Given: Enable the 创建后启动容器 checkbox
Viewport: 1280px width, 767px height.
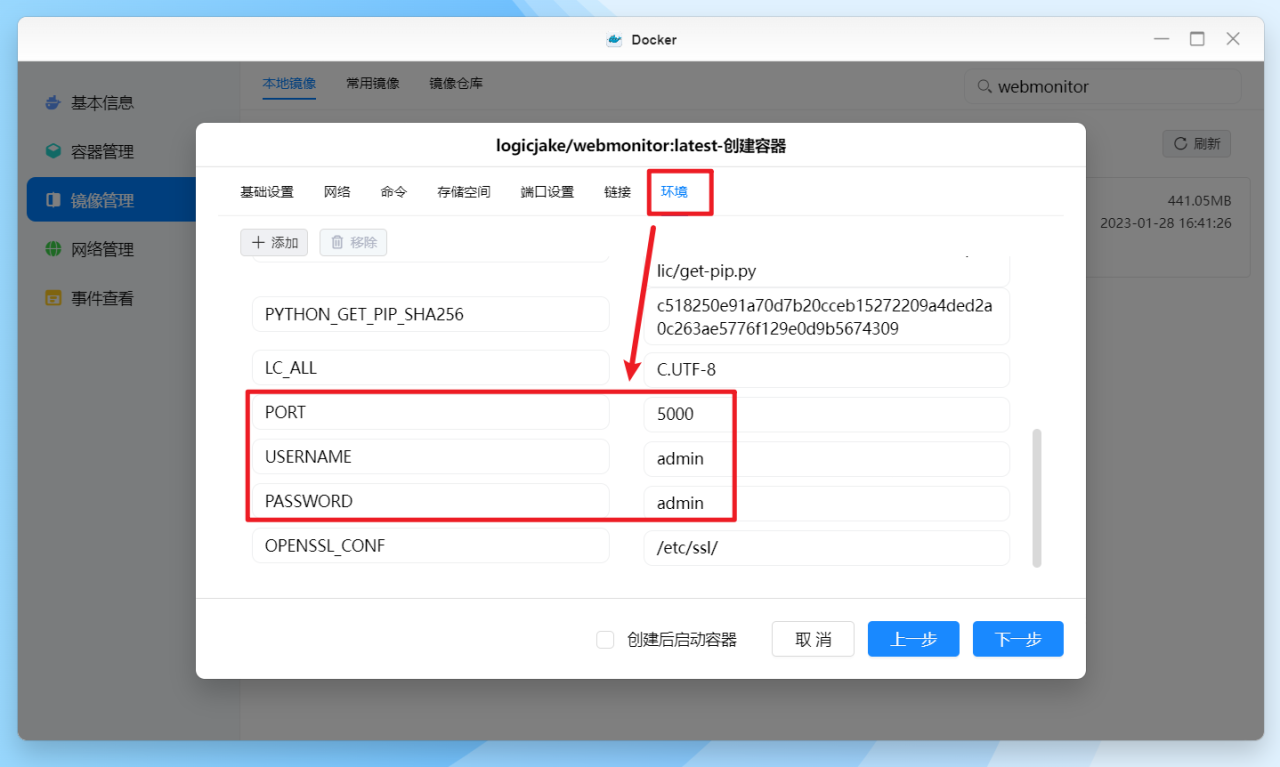Looking at the screenshot, I should (x=605, y=638).
